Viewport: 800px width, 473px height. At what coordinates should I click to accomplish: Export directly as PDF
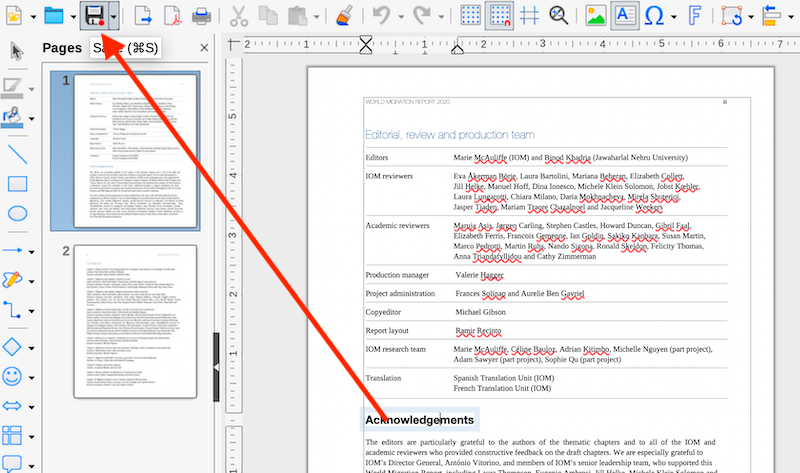[x=173, y=16]
